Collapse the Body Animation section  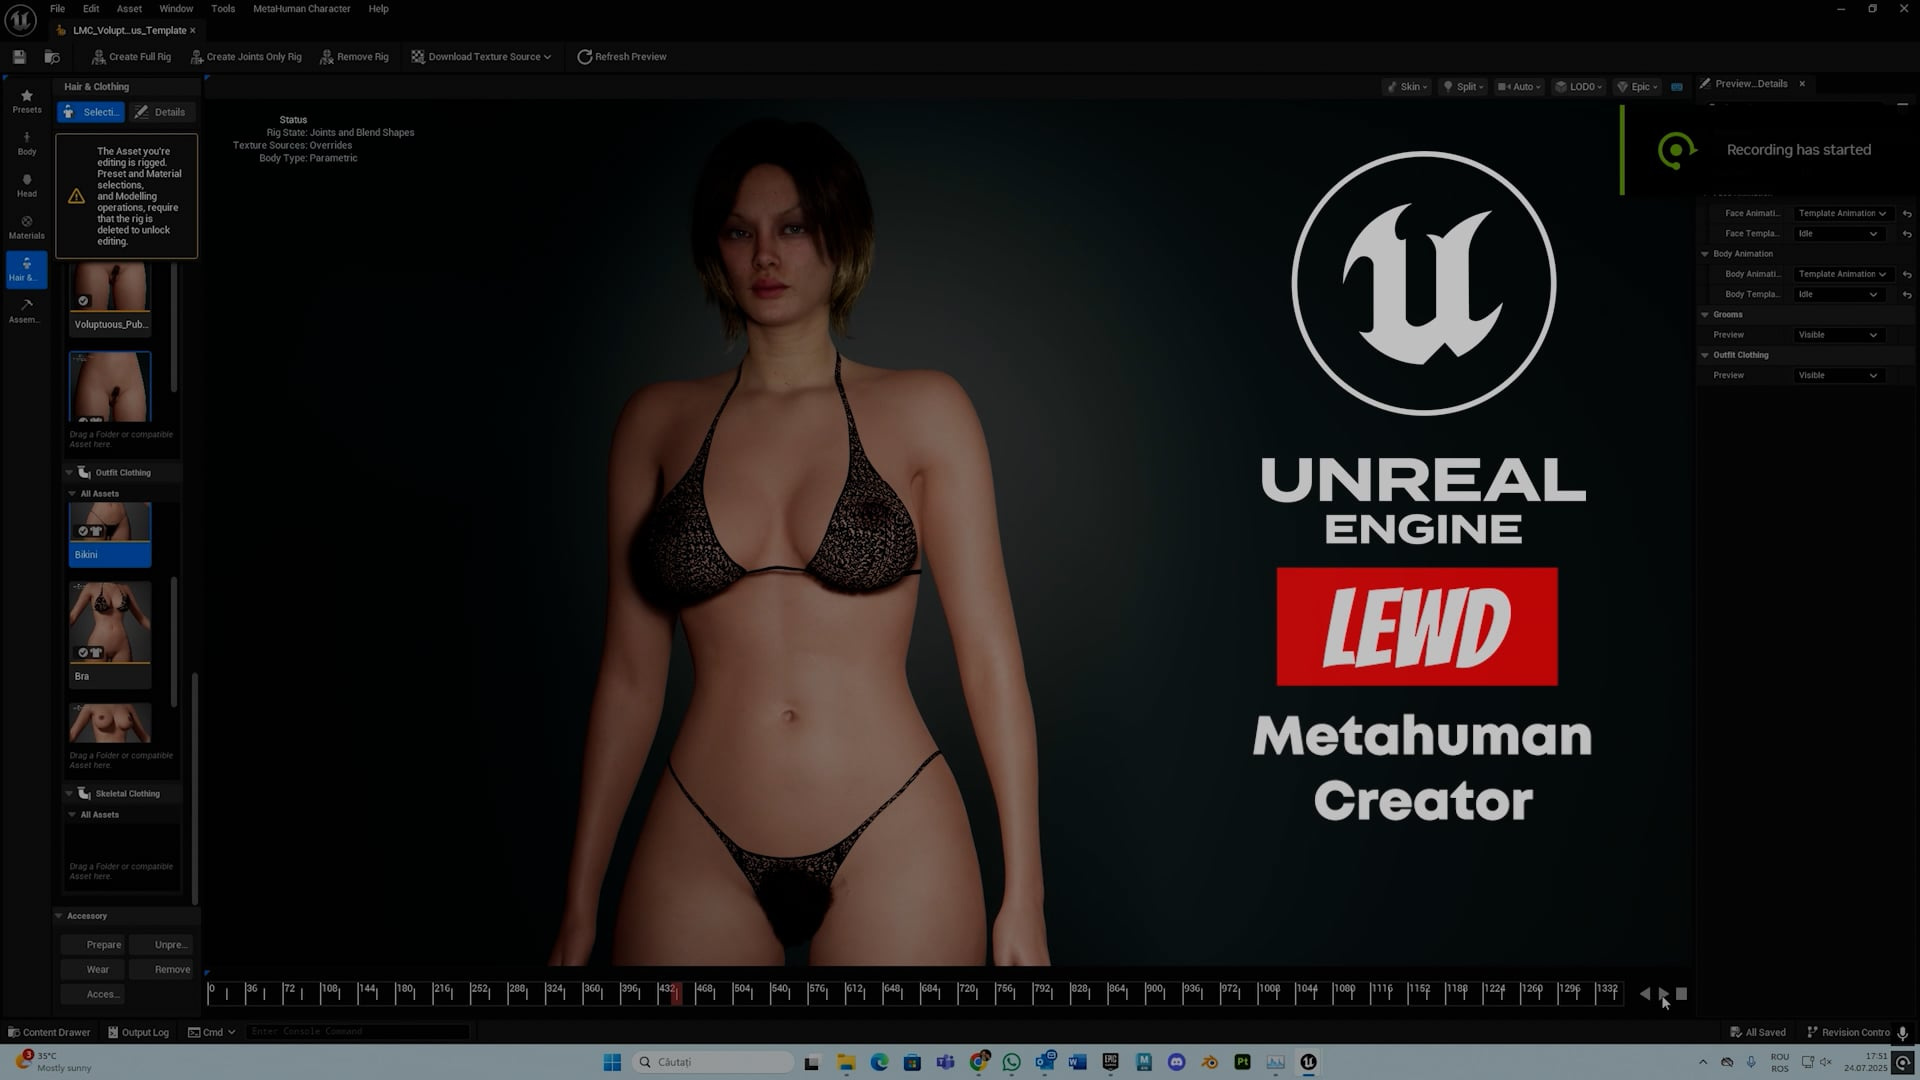tap(1705, 254)
